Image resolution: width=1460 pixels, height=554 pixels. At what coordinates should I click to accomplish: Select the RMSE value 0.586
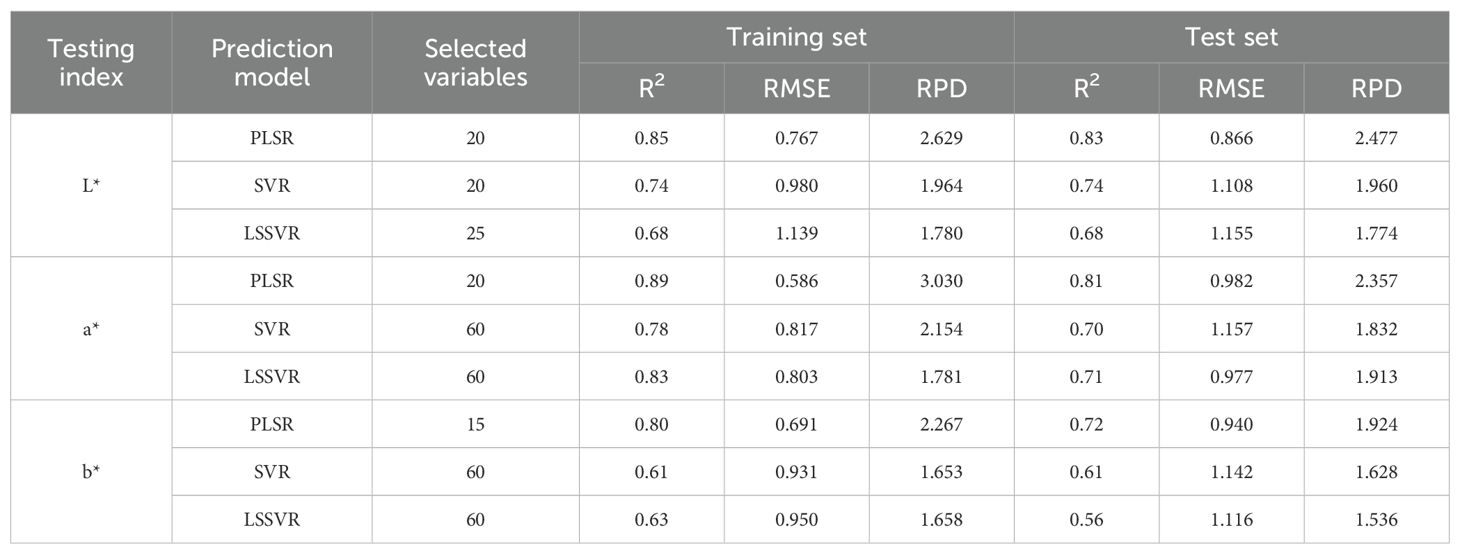pos(796,281)
